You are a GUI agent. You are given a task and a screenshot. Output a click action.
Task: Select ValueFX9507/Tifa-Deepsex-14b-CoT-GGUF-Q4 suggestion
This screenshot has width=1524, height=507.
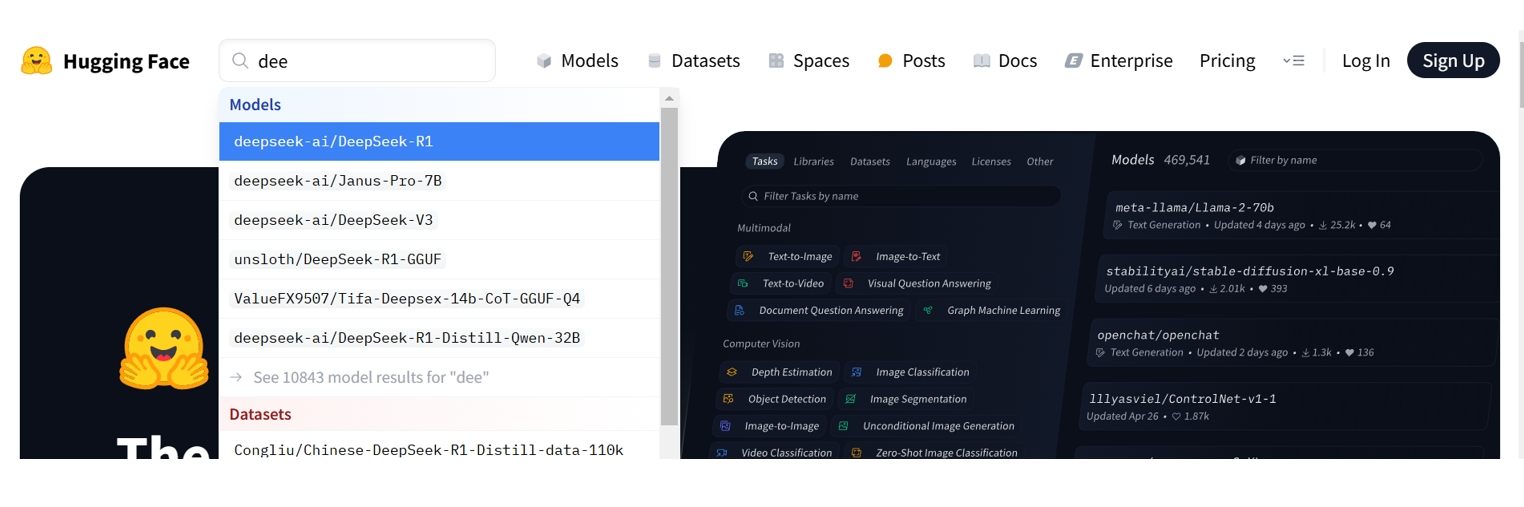(439, 298)
